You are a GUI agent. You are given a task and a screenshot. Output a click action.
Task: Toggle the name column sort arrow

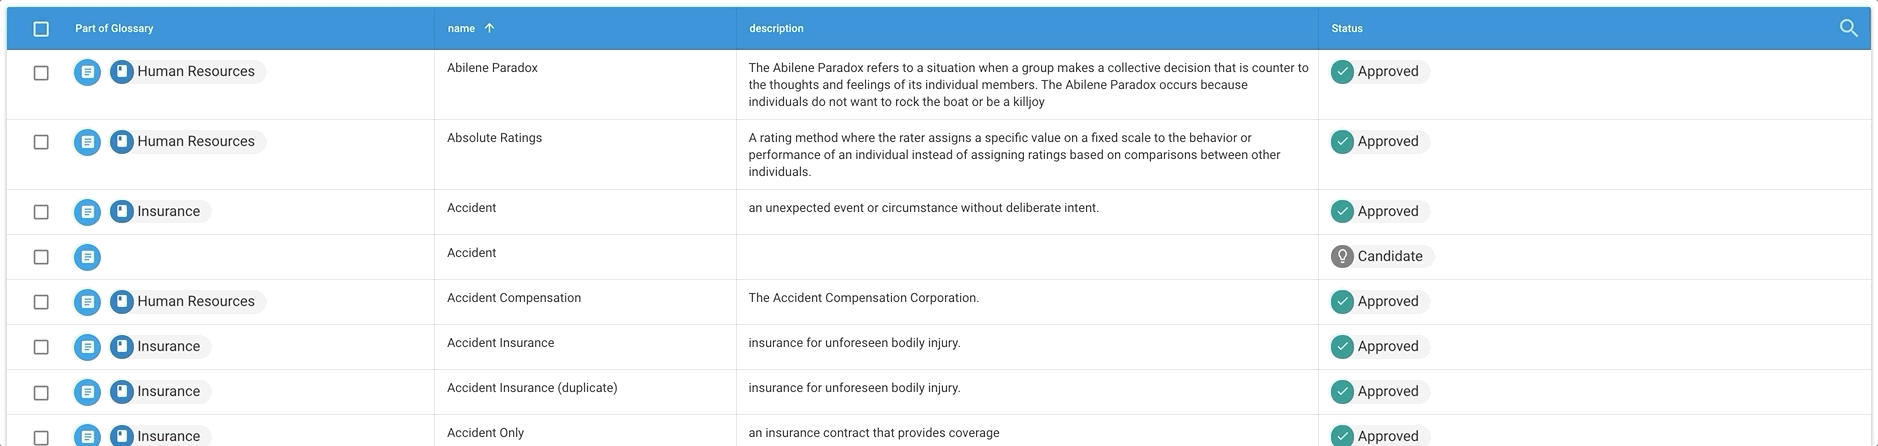click(489, 28)
